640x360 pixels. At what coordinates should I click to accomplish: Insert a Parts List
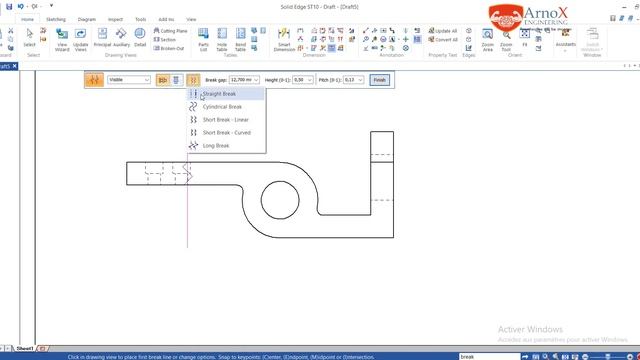pos(203,40)
